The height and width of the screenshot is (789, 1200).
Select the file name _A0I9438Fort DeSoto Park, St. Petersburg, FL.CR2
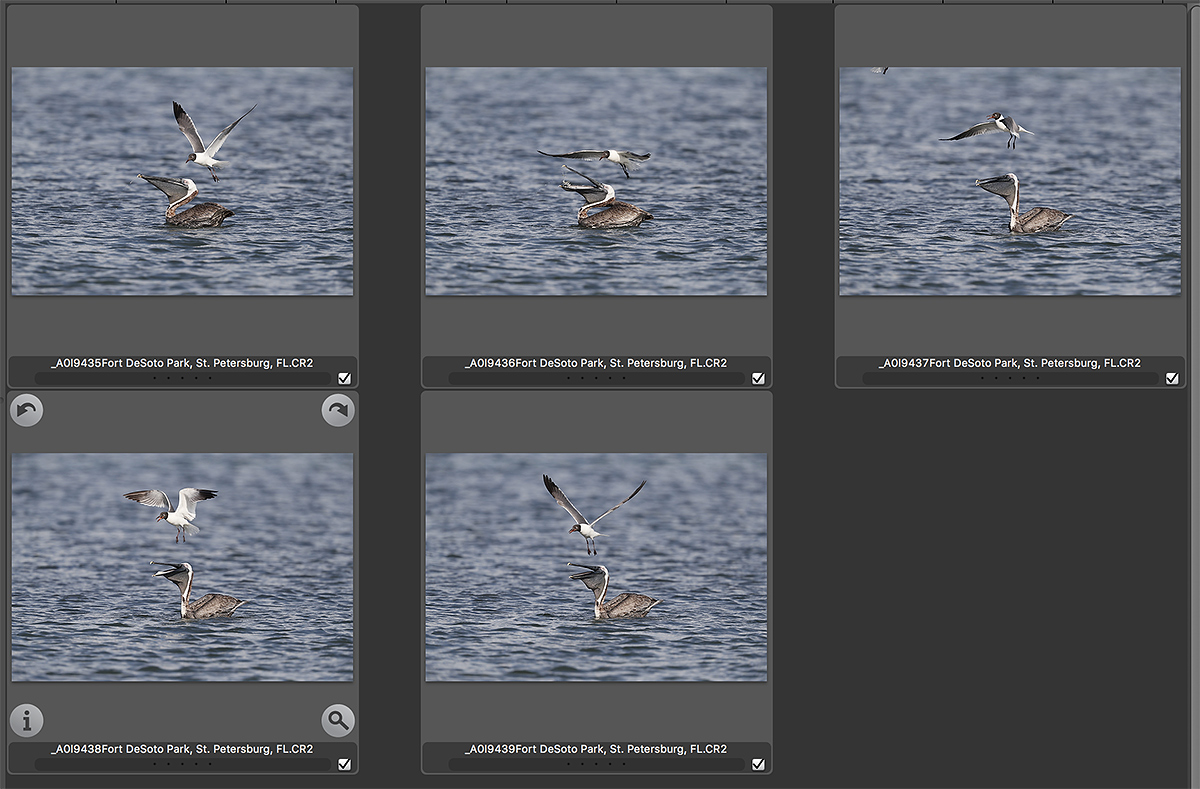click(x=182, y=749)
